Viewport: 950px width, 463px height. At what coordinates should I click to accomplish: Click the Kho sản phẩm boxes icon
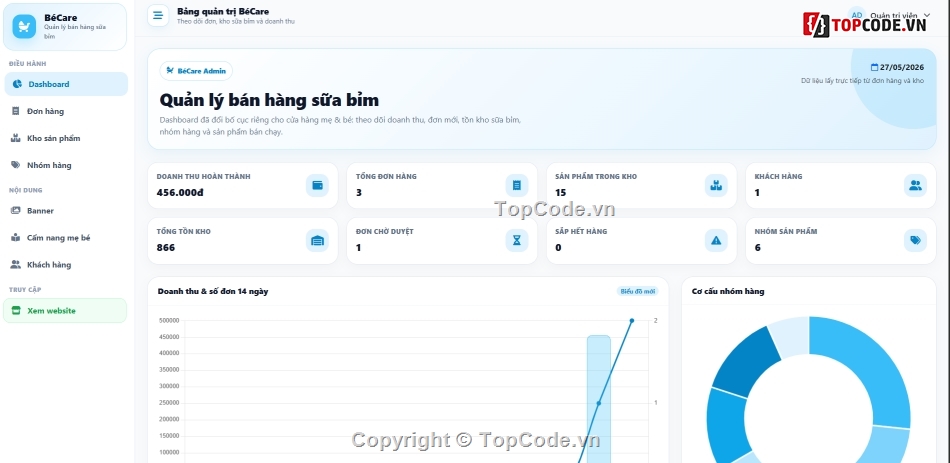(16, 138)
